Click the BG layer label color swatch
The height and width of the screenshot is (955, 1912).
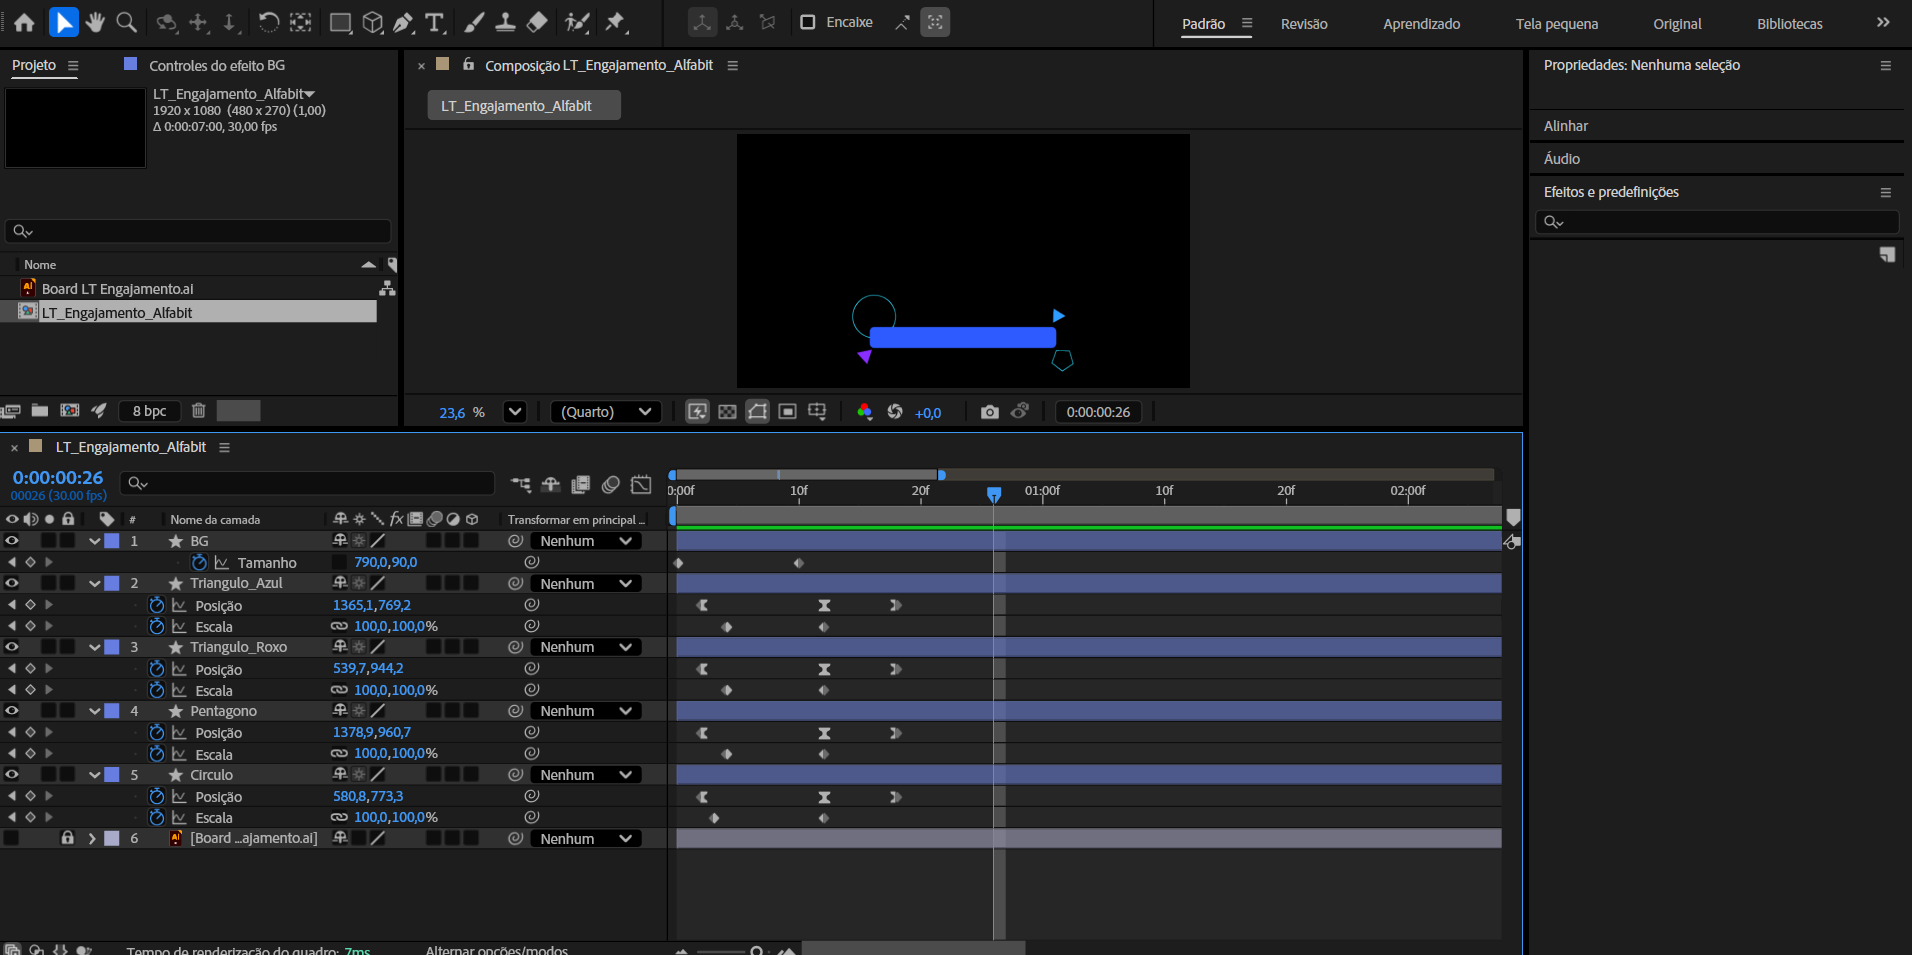112,541
